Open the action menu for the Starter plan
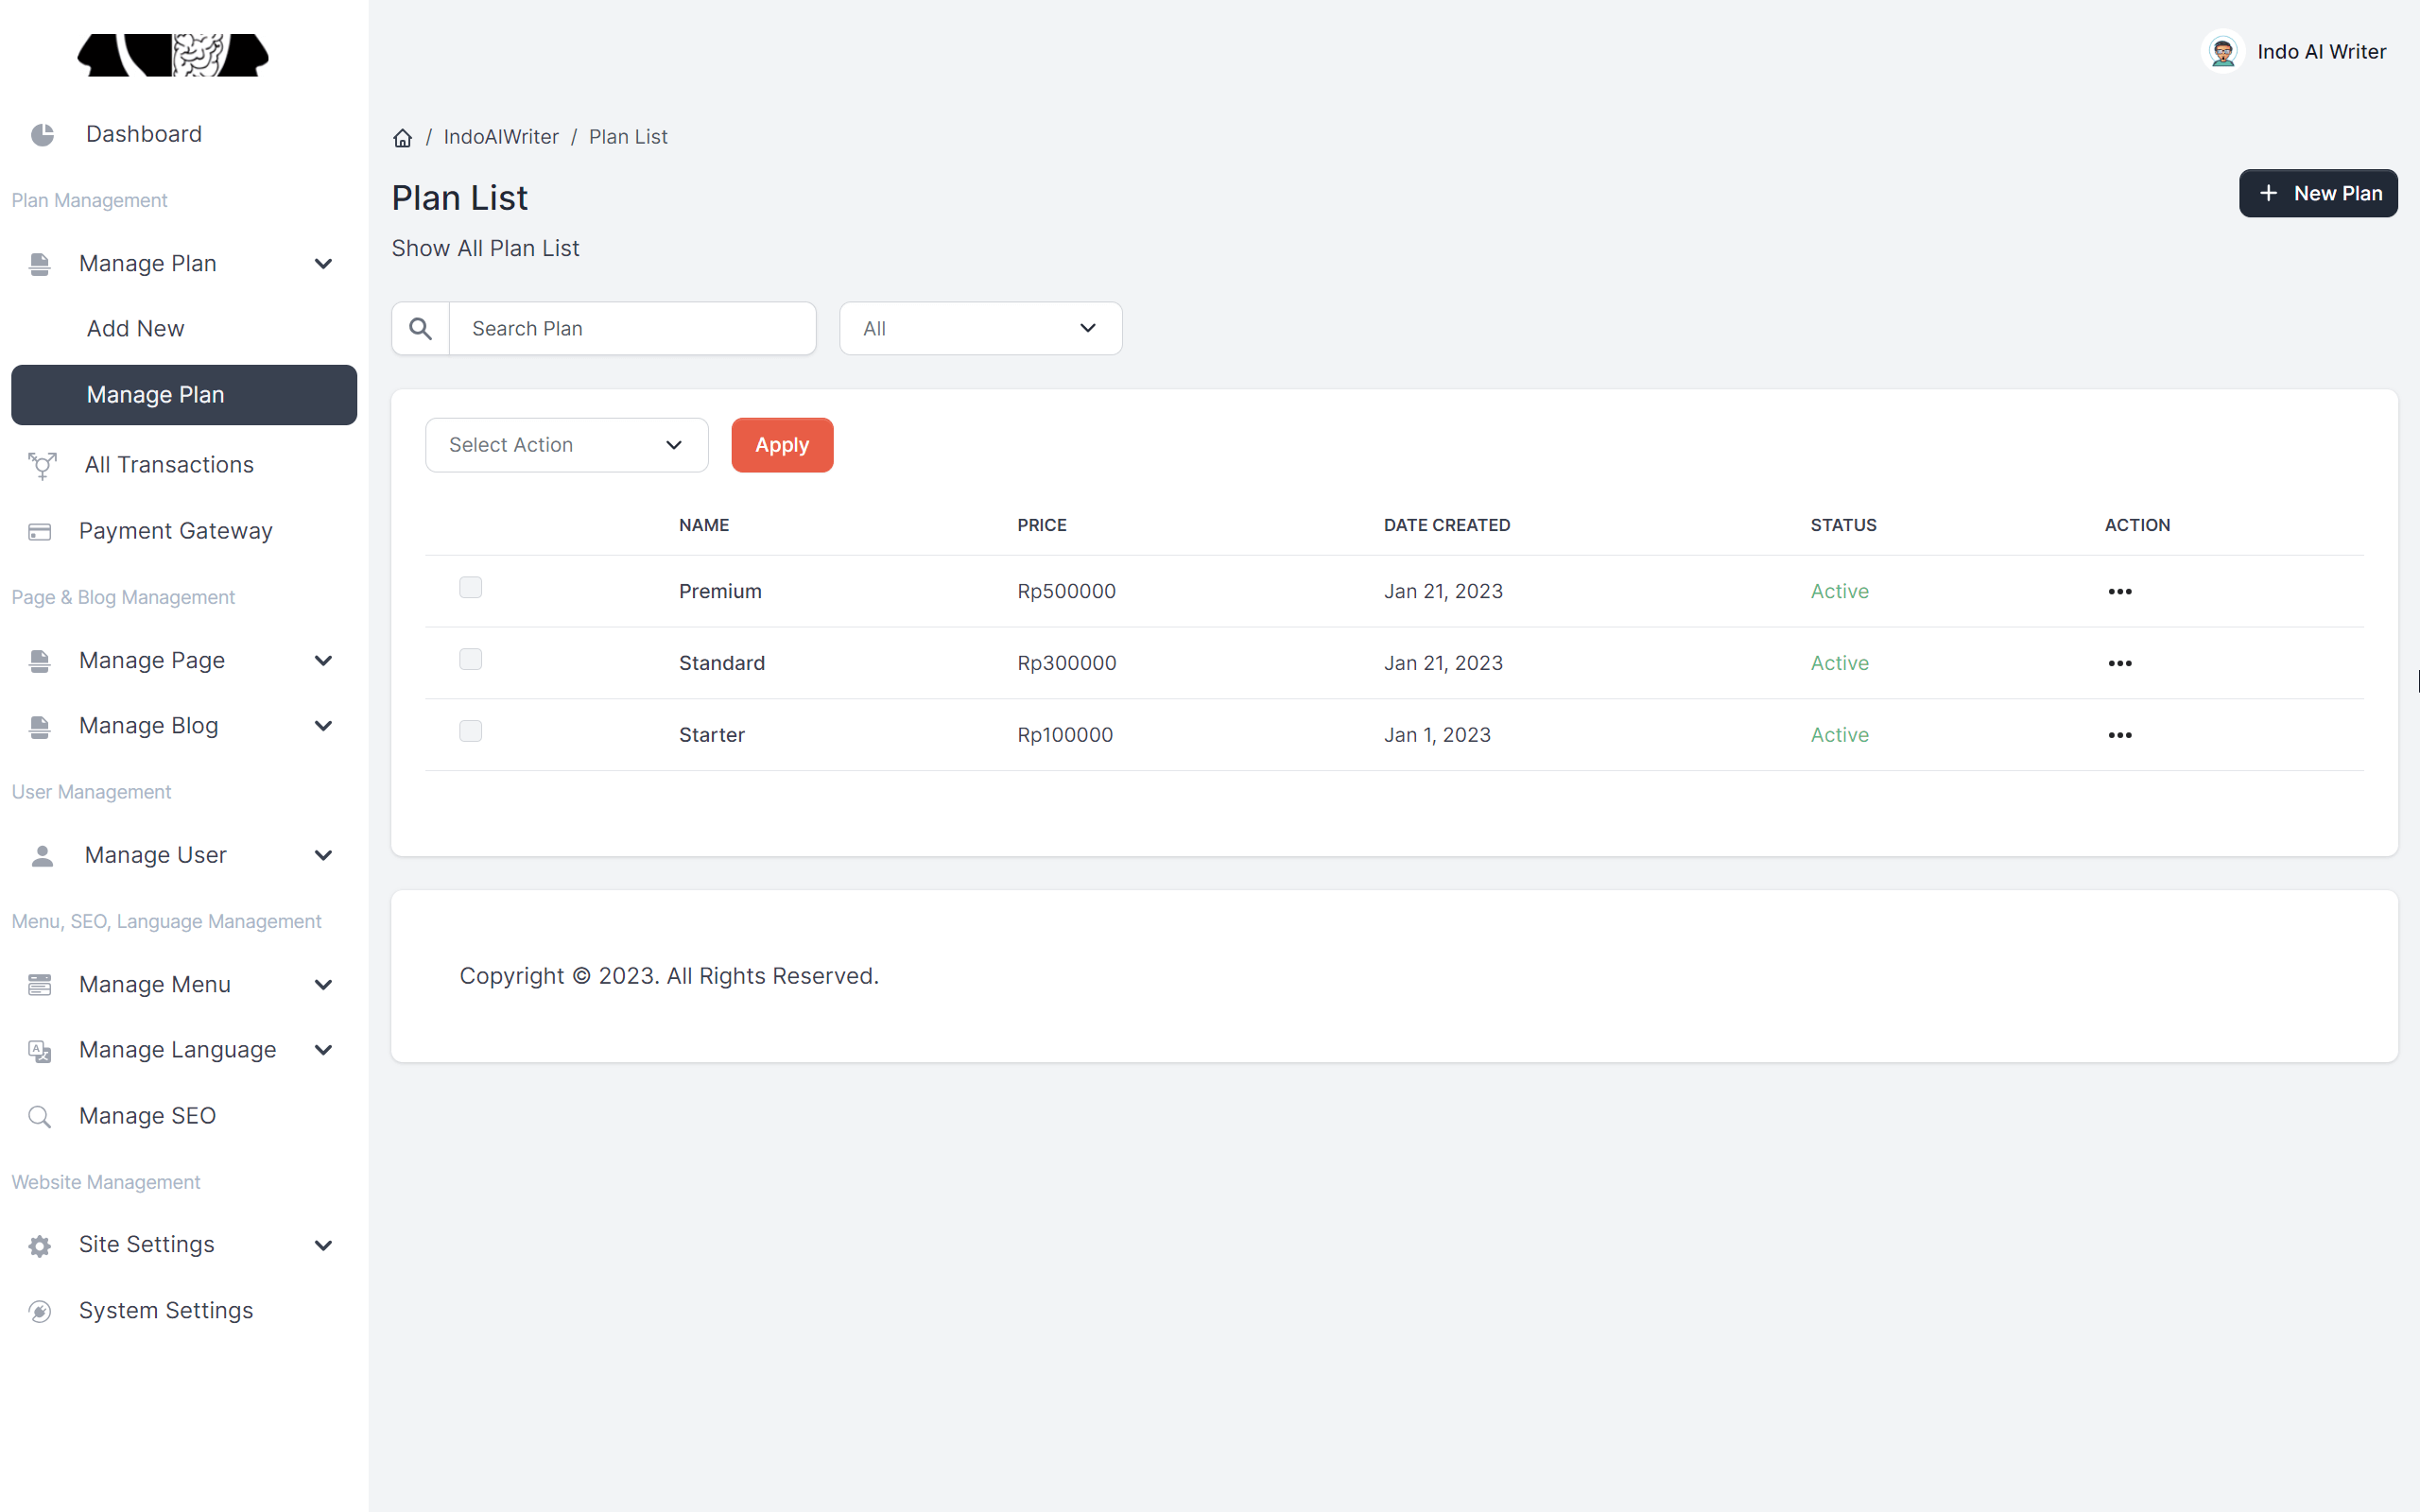Viewport: 2420px width, 1512px height. [2120, 734]
